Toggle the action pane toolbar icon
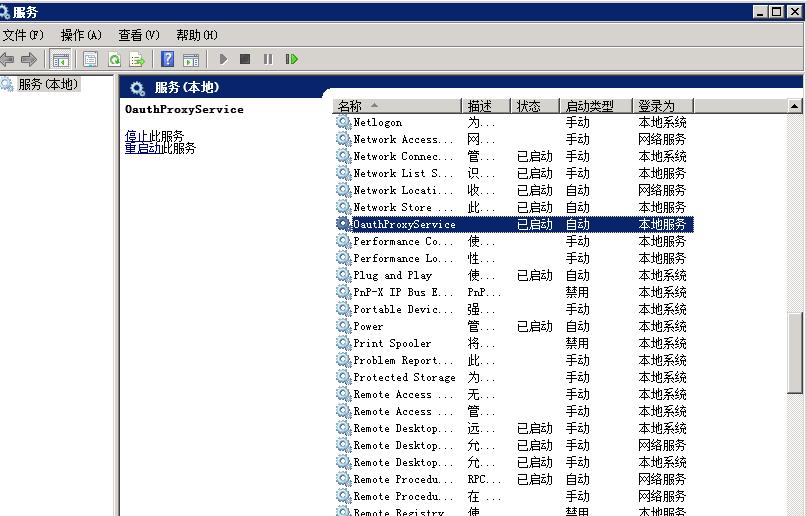Screen dimensions: 807x516 tap(191, 60)
